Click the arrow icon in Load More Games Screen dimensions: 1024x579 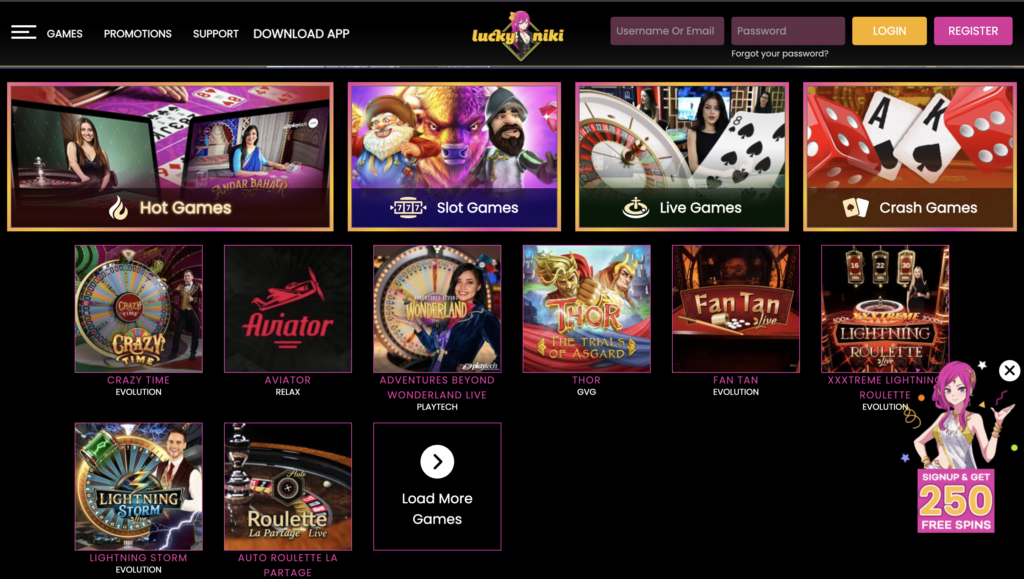[x=437, y=462]
